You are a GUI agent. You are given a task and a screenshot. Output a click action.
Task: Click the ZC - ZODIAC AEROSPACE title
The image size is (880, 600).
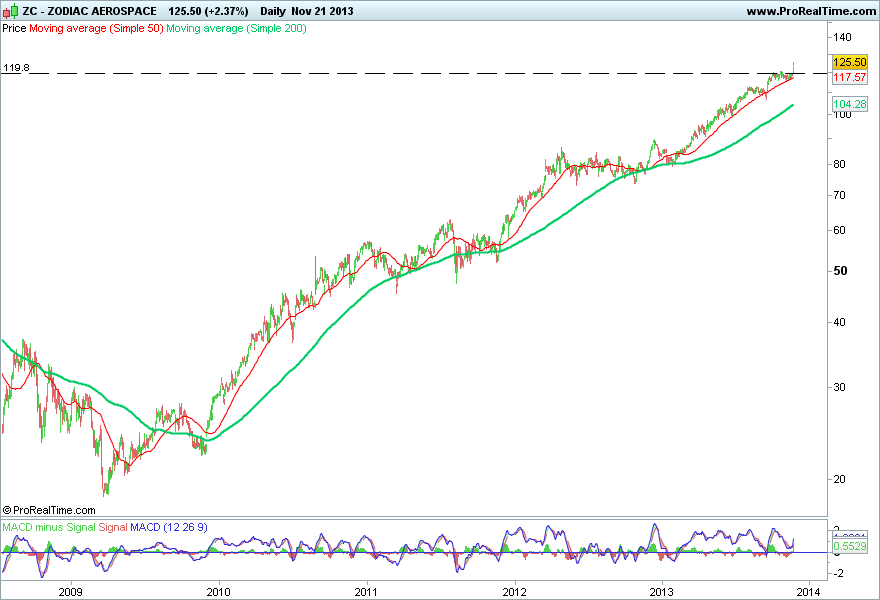click(x=89, y=11)
